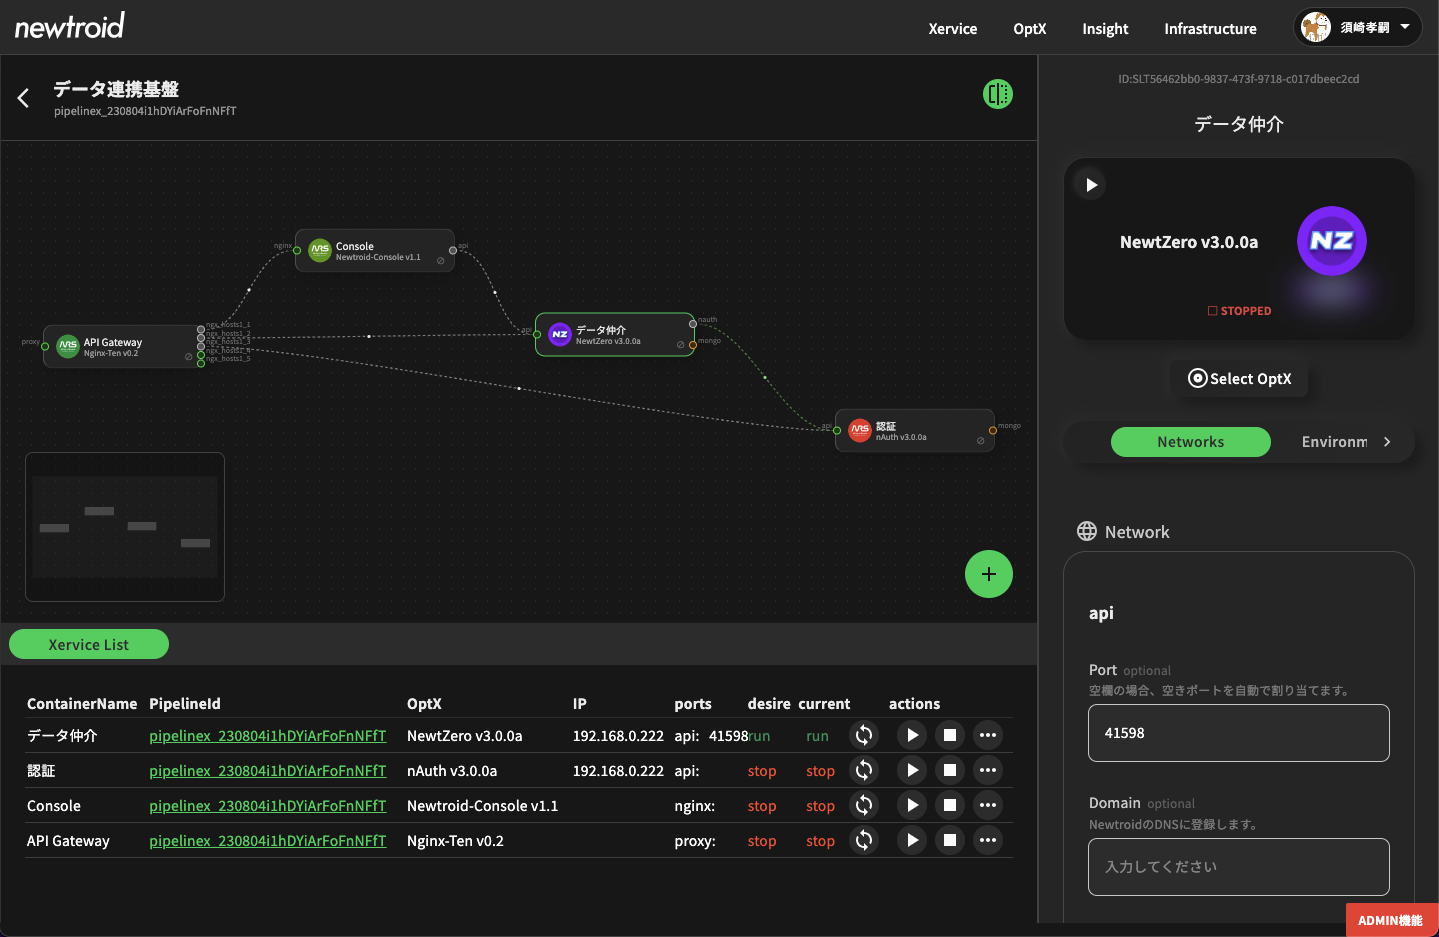
Task: Stop the 認証 container
Action: coord(950,770)
